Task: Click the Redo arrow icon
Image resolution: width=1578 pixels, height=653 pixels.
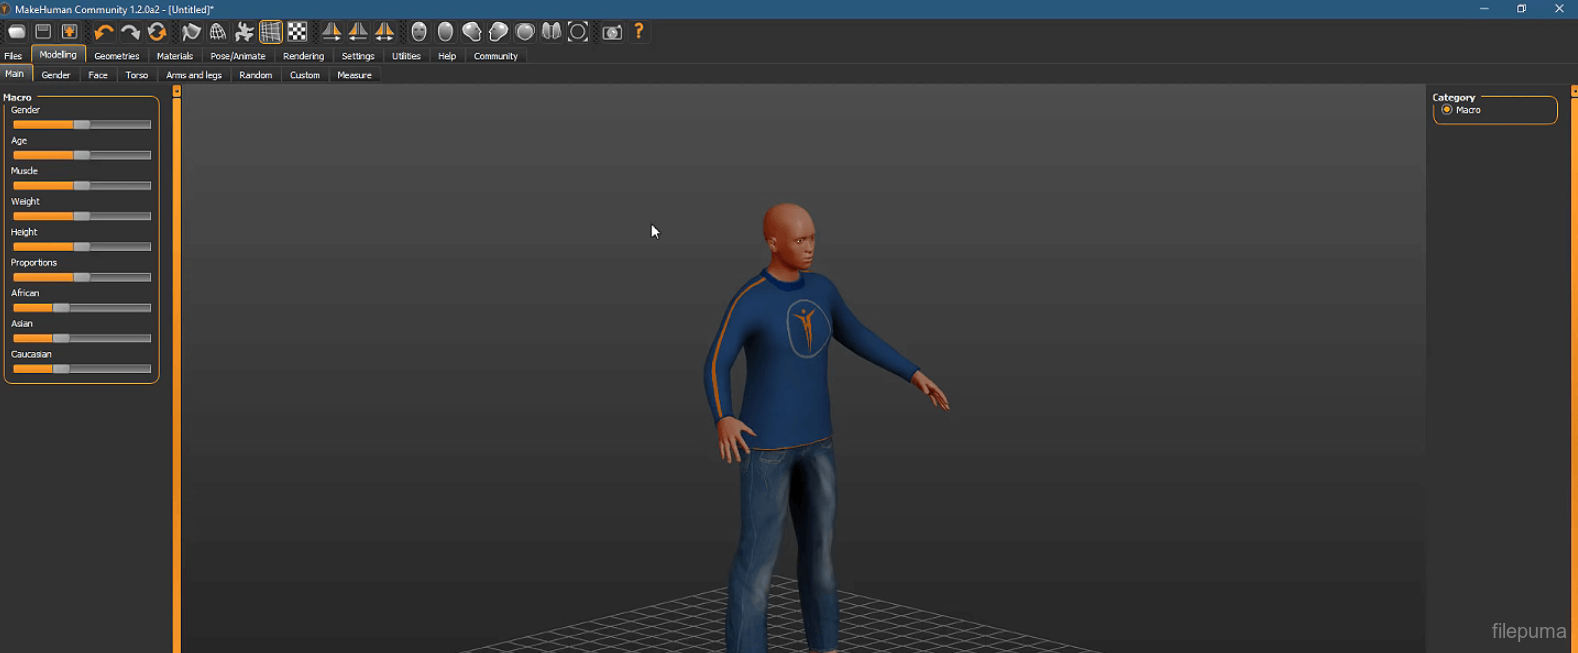Action: [130, 32]
